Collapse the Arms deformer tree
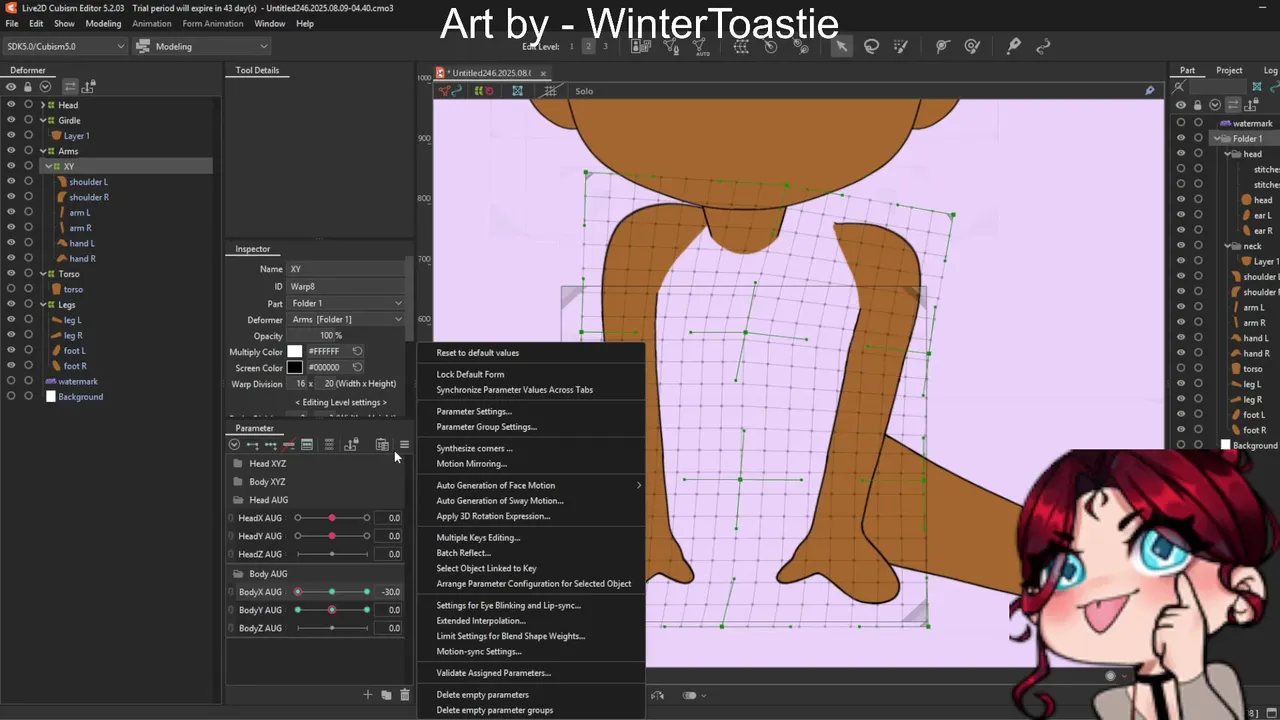The width and height of the screenshot is (1280, 720). click(x=42, y=151)
